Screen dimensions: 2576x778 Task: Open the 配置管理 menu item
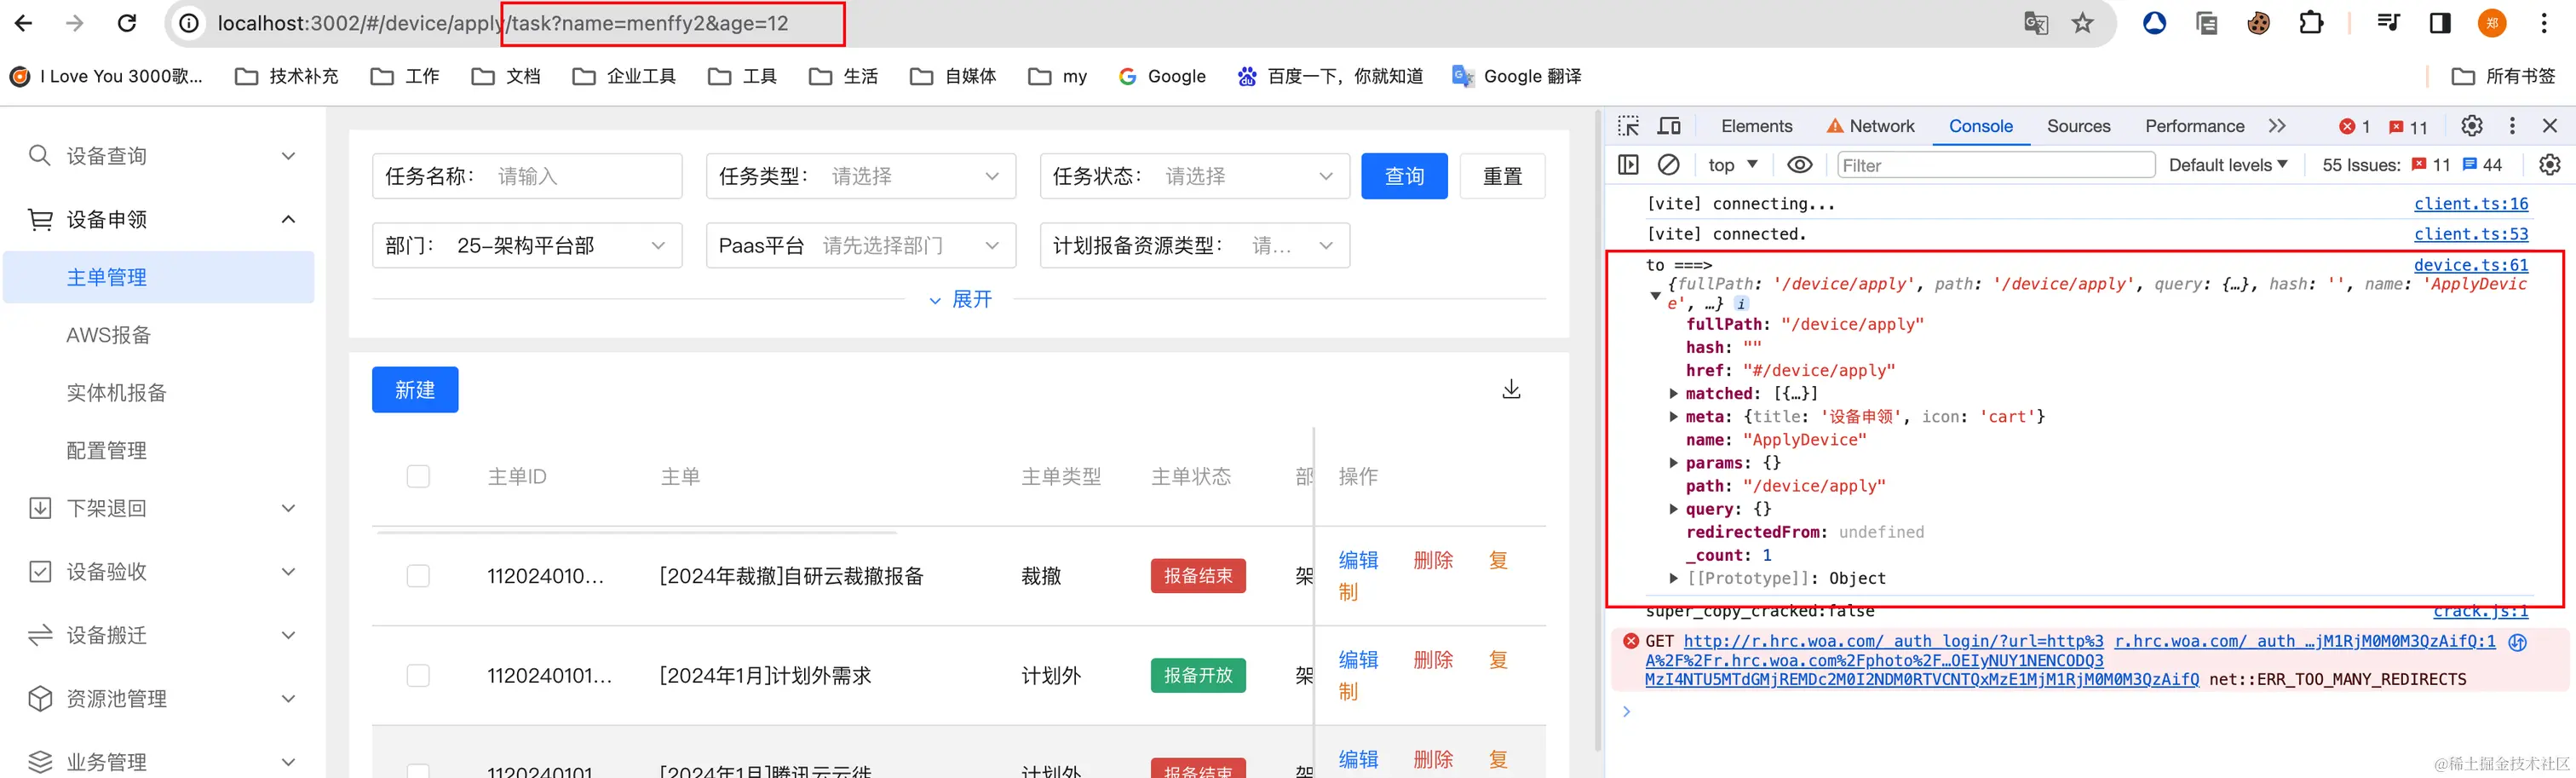107,451
